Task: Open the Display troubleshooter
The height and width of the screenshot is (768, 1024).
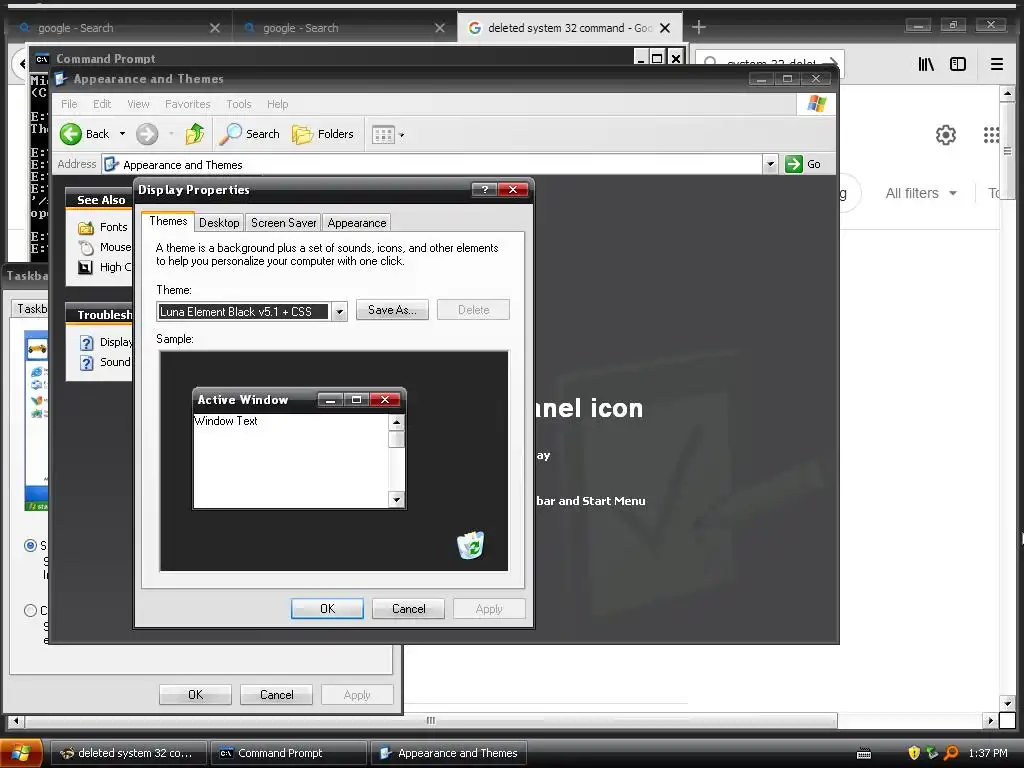Action: [x=105, y=342]
